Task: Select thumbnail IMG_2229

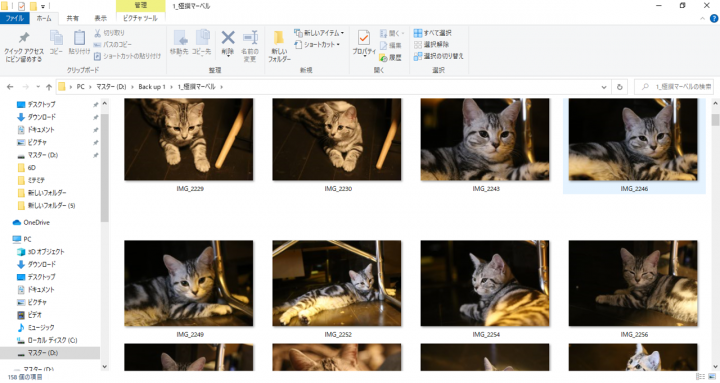Action: (x=189, y=139)
